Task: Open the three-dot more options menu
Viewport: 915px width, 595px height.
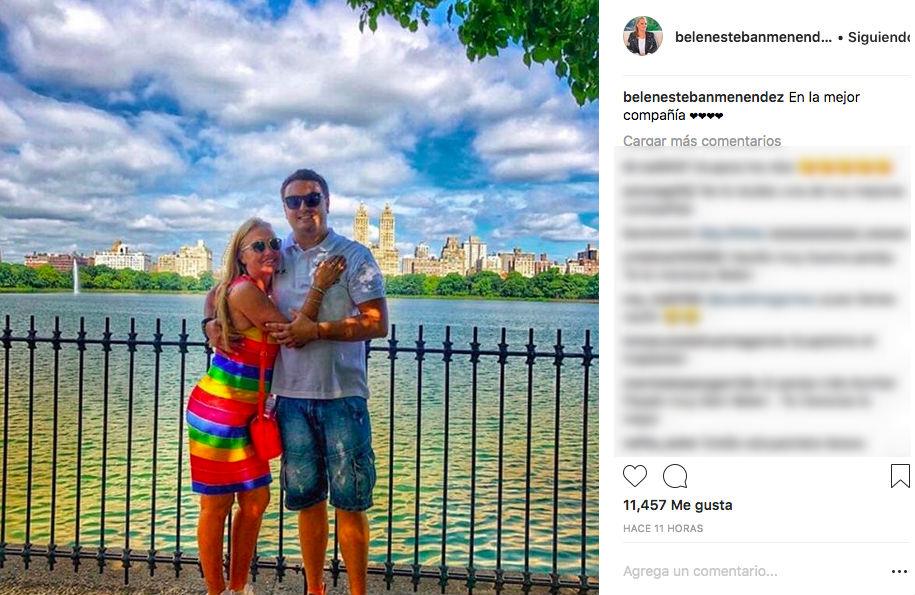Action: click(899, 572)
